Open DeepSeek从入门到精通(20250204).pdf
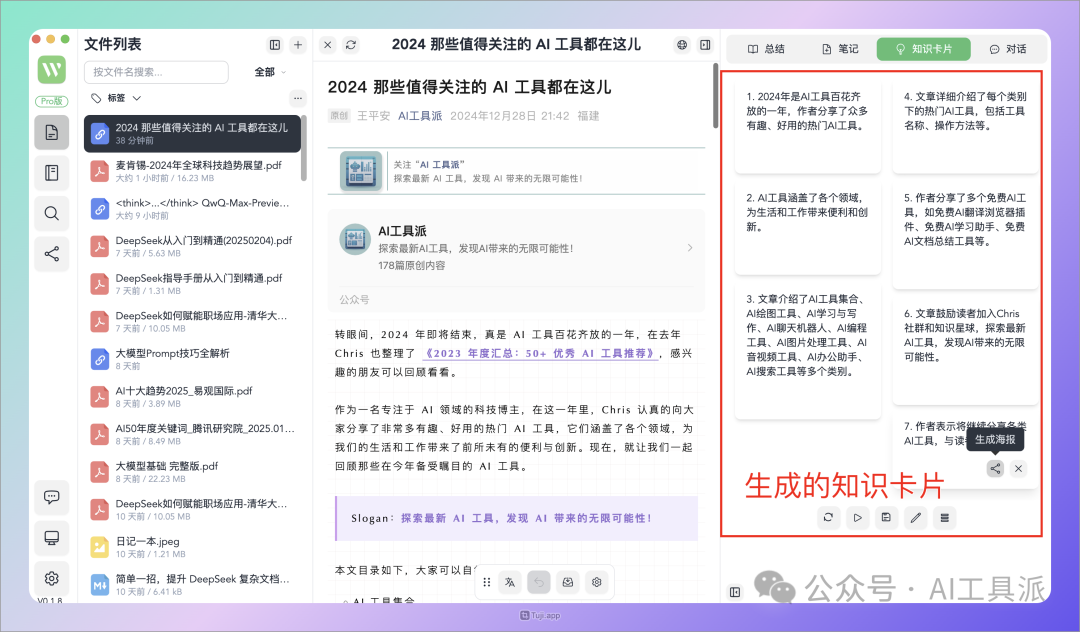 (x=192, y=246)
